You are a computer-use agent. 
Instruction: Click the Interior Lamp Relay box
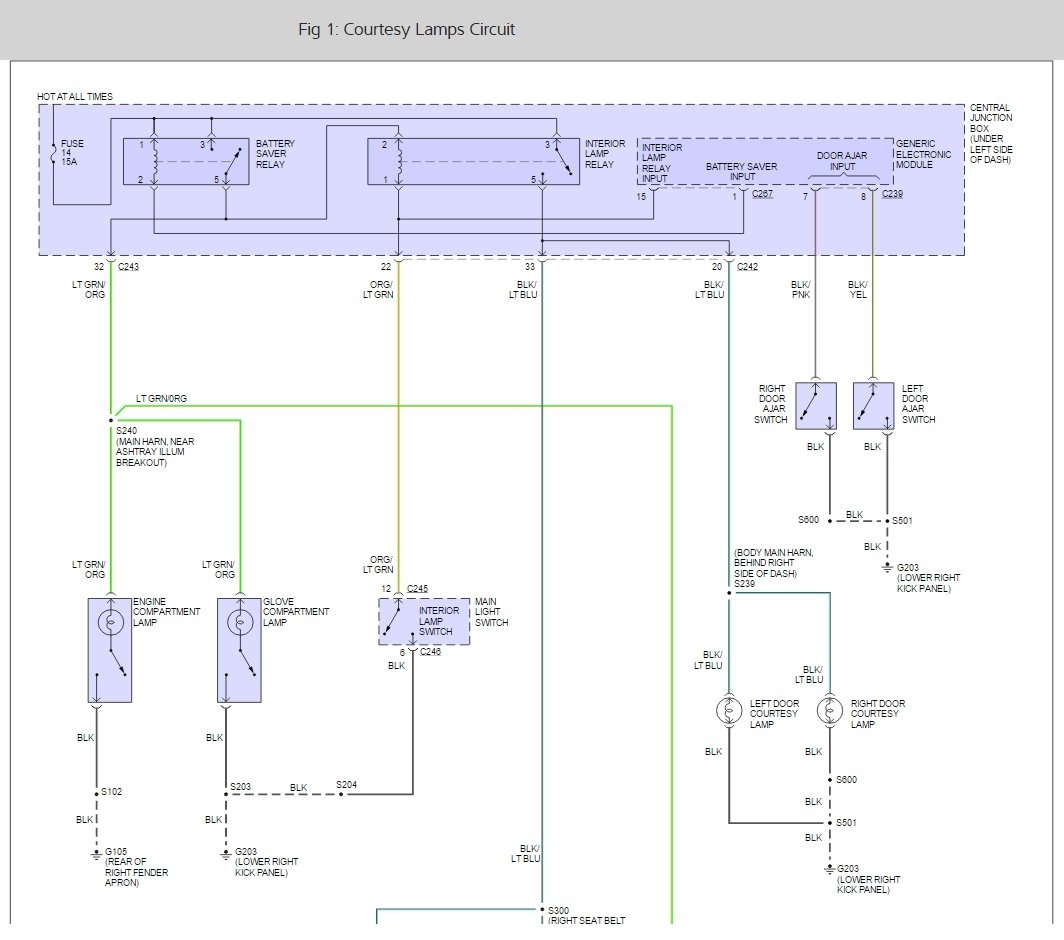pyautogui.click(x=472, y=161)
